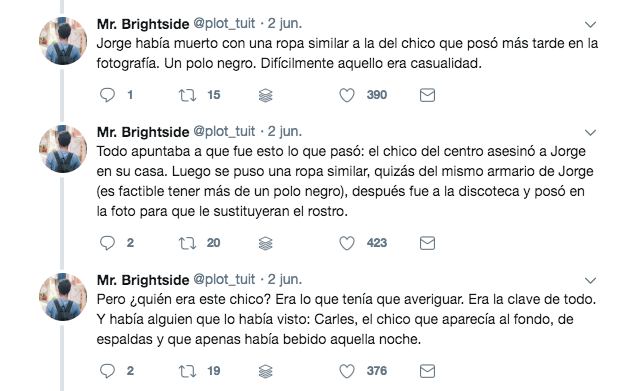Open Mr. Brightside profile name on first tweet
638x391 pixels.
(x=143, y=24)
